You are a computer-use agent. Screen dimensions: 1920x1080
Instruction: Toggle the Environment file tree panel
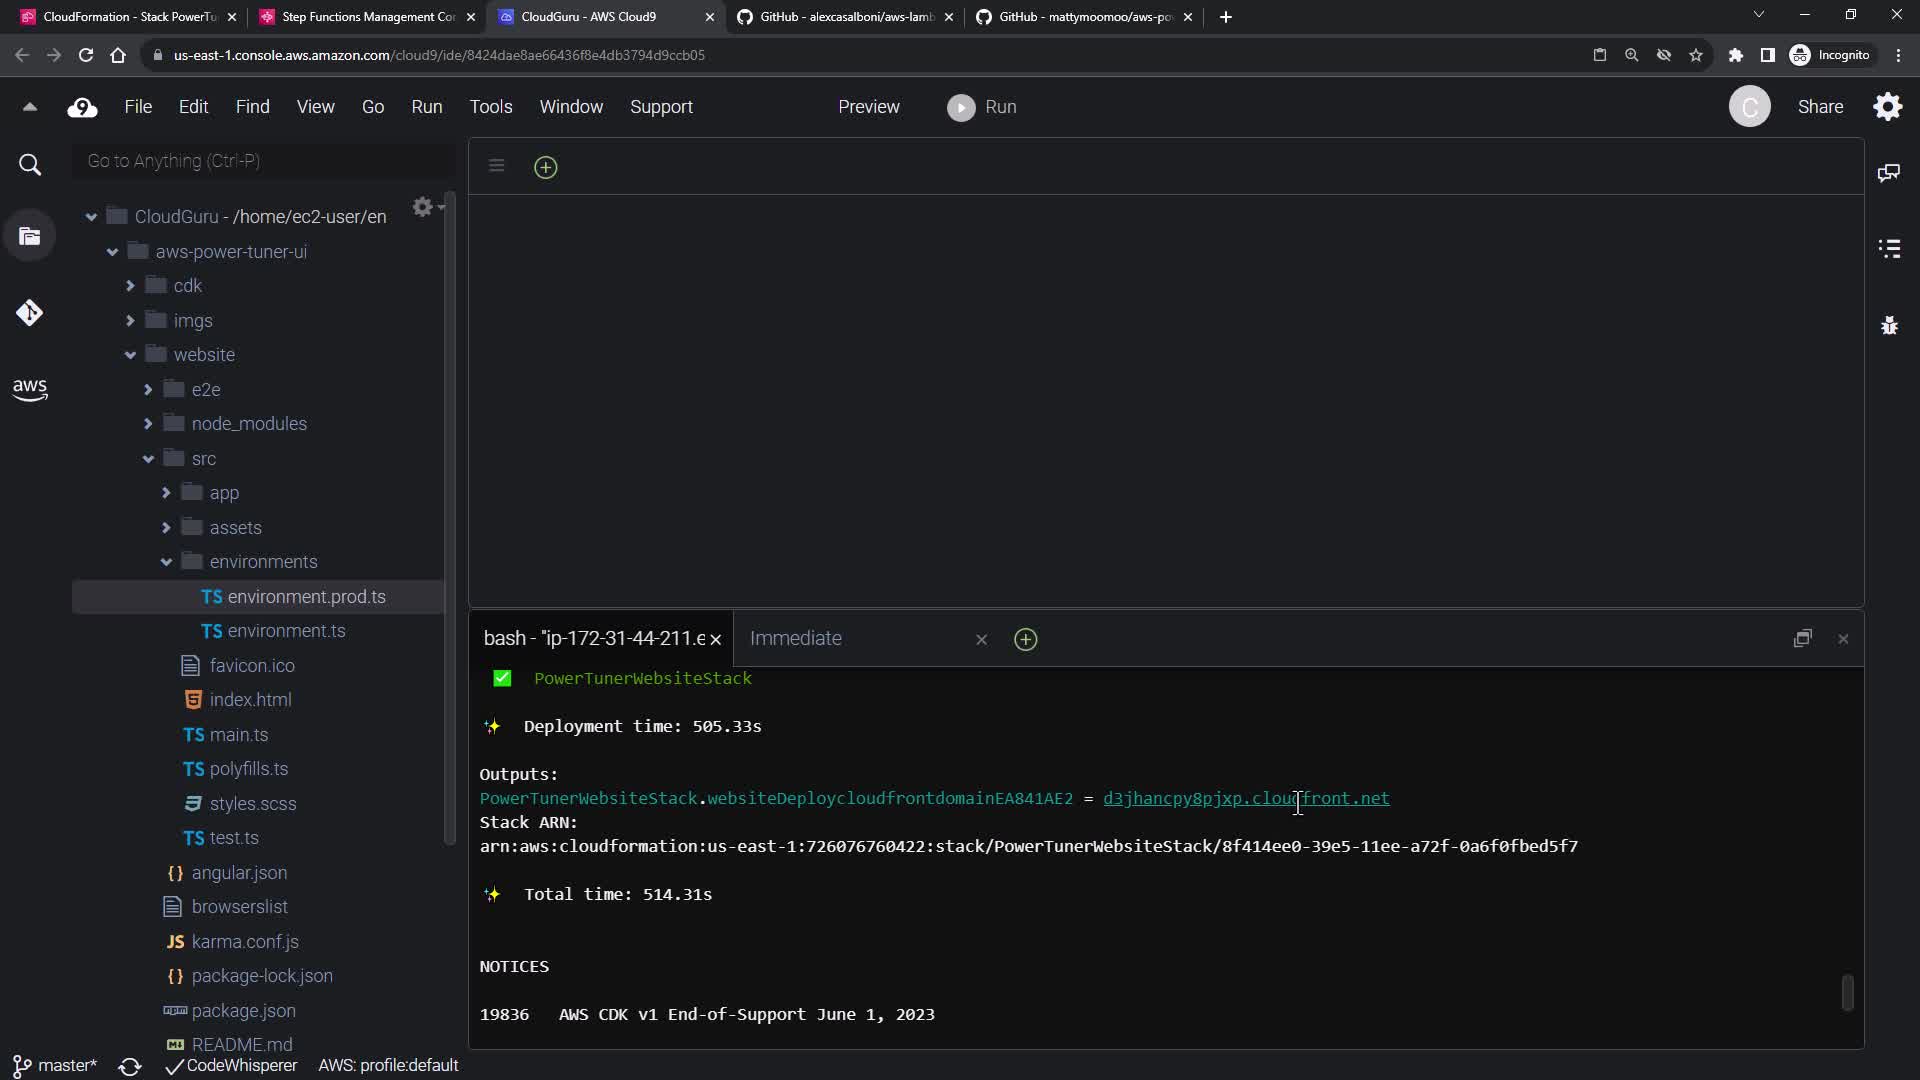[x=29, y=237]
